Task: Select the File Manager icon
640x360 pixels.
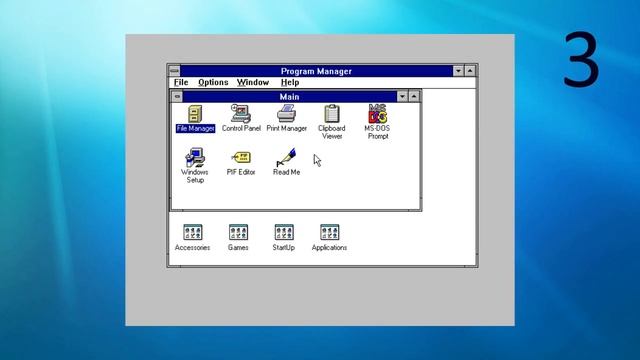Action: pos(195,114)
